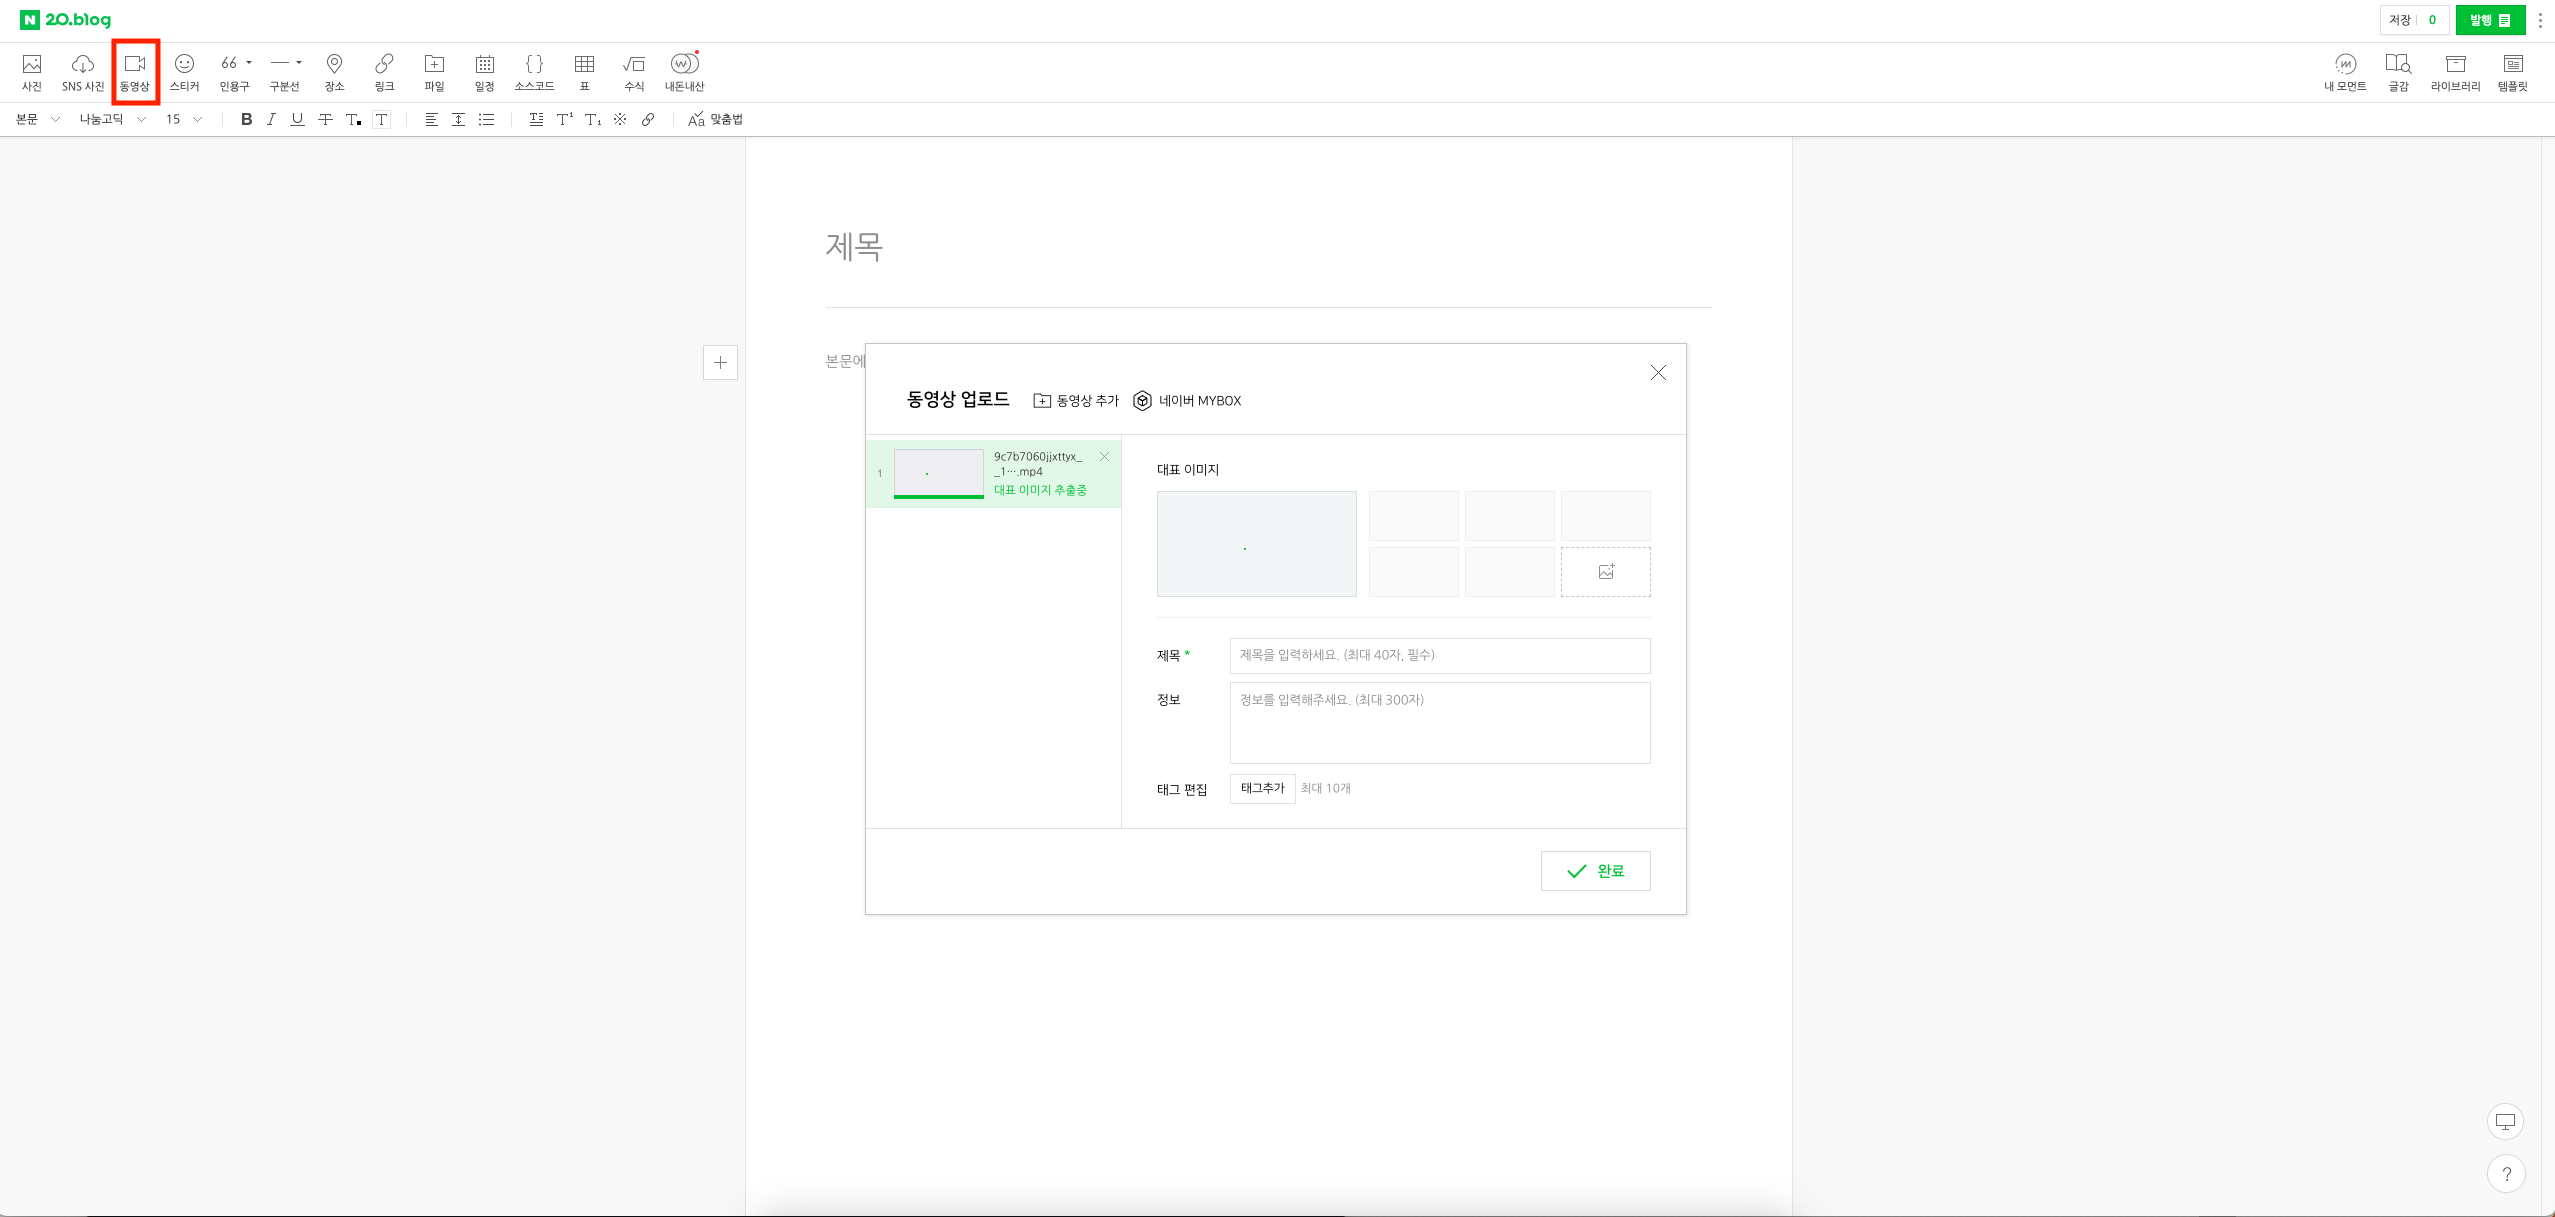Click the SNS 사진 cloud icon
Image resolution: width=2555 pixels, height=1217 pixels.
coord(82,71)
